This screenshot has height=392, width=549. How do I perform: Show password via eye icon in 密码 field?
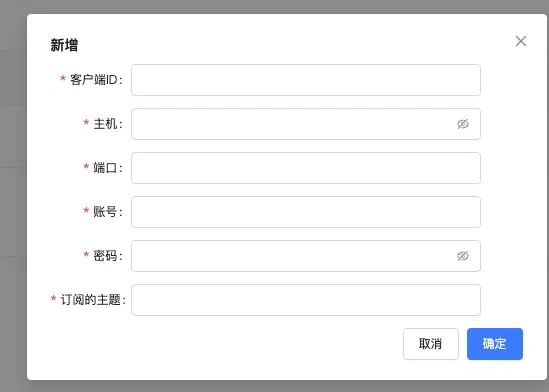[x=463, y=256]
